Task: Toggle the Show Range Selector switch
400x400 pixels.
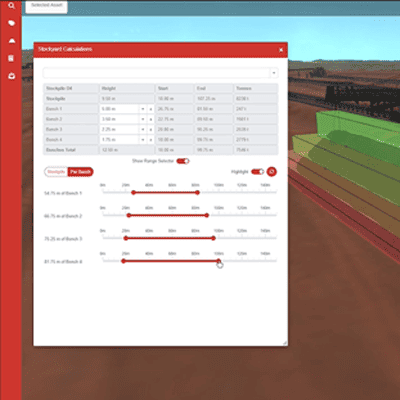Action: [183, 161]
